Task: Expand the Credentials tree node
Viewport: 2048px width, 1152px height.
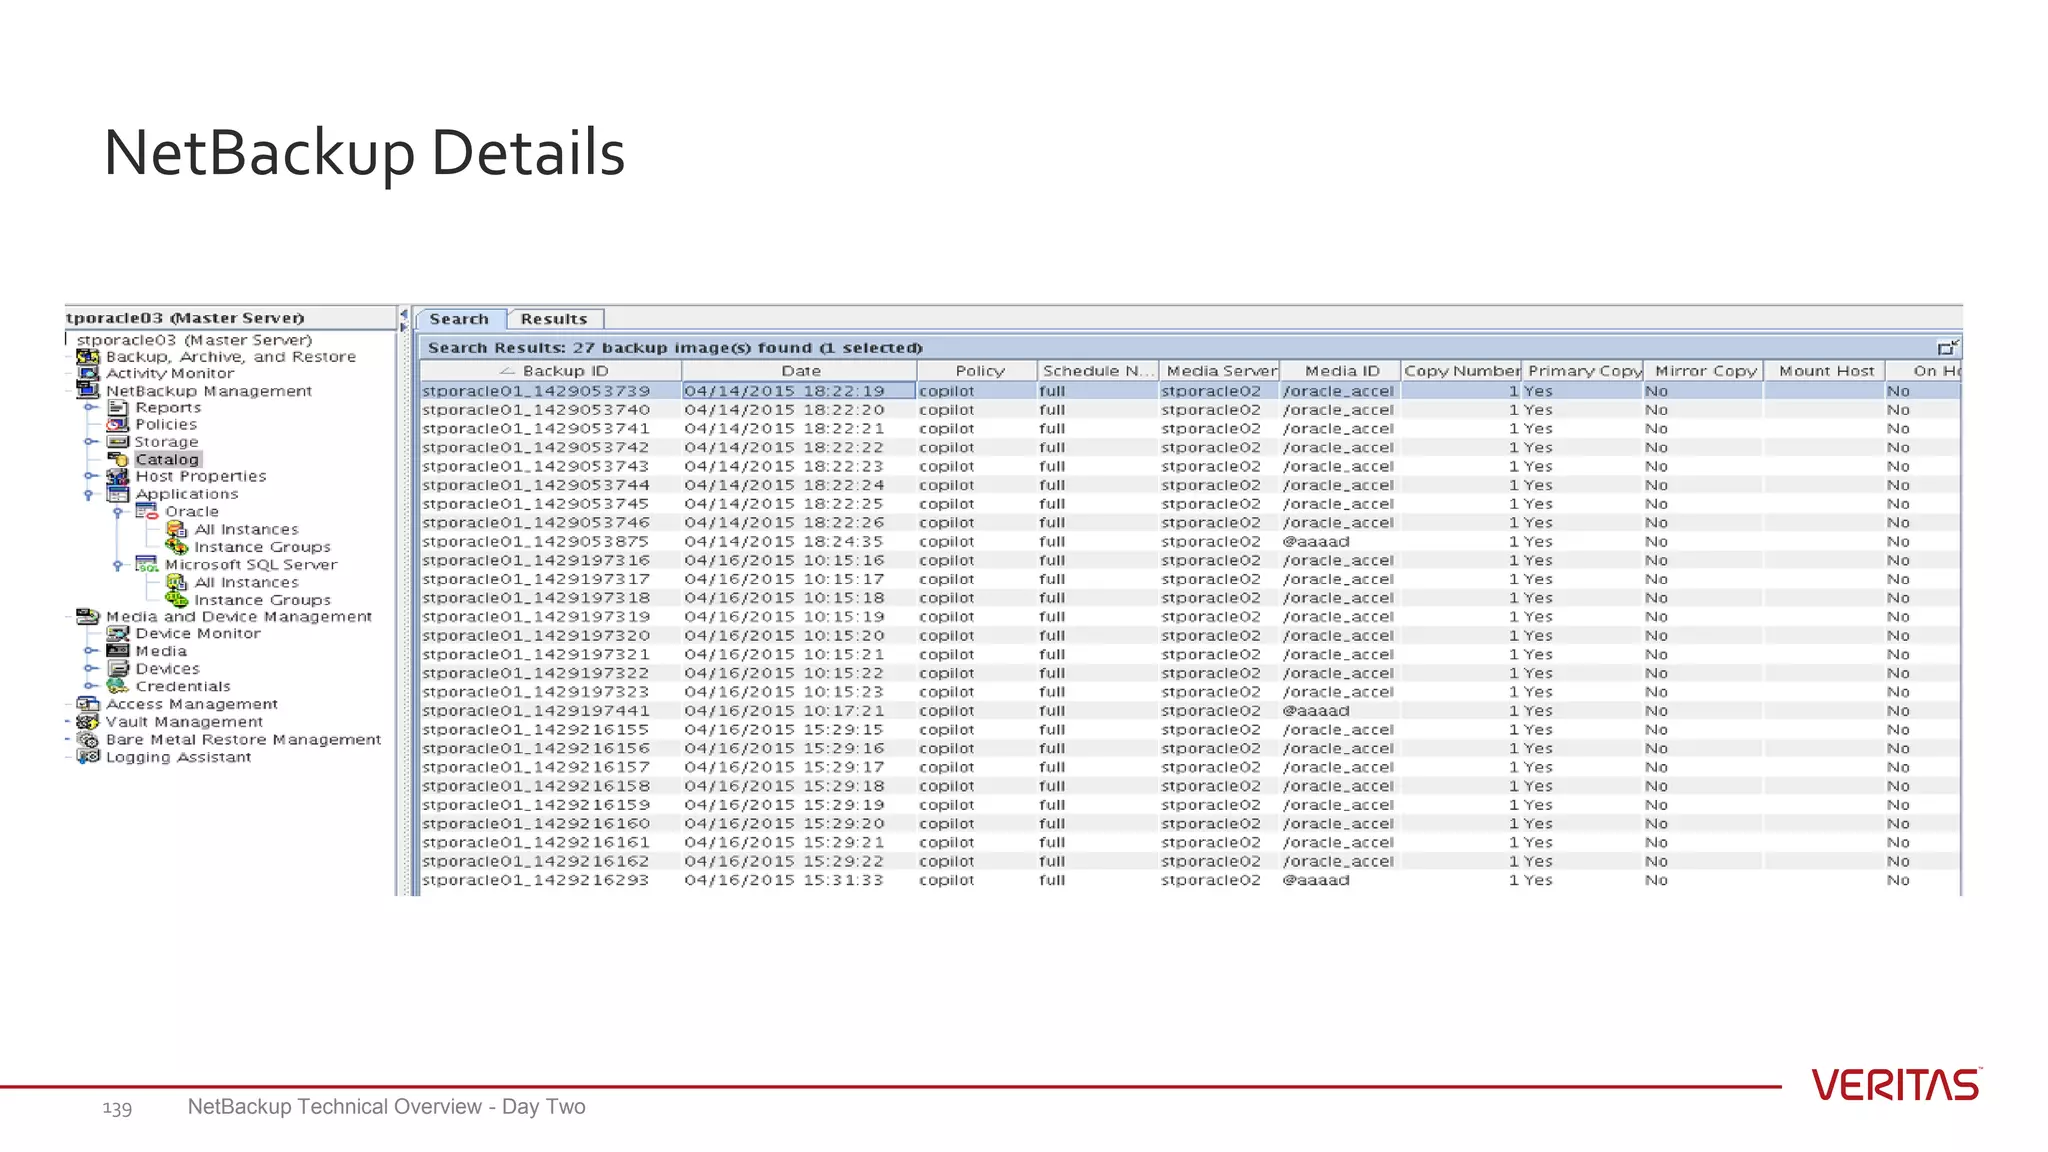Action: click(x=89, y=687)
